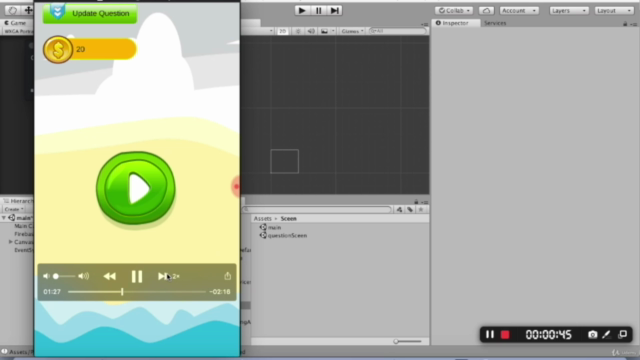The height and width of the screenshot is (360, 640).
Task: Click Sceen in the Project breadcrumb
Action: 289,219
